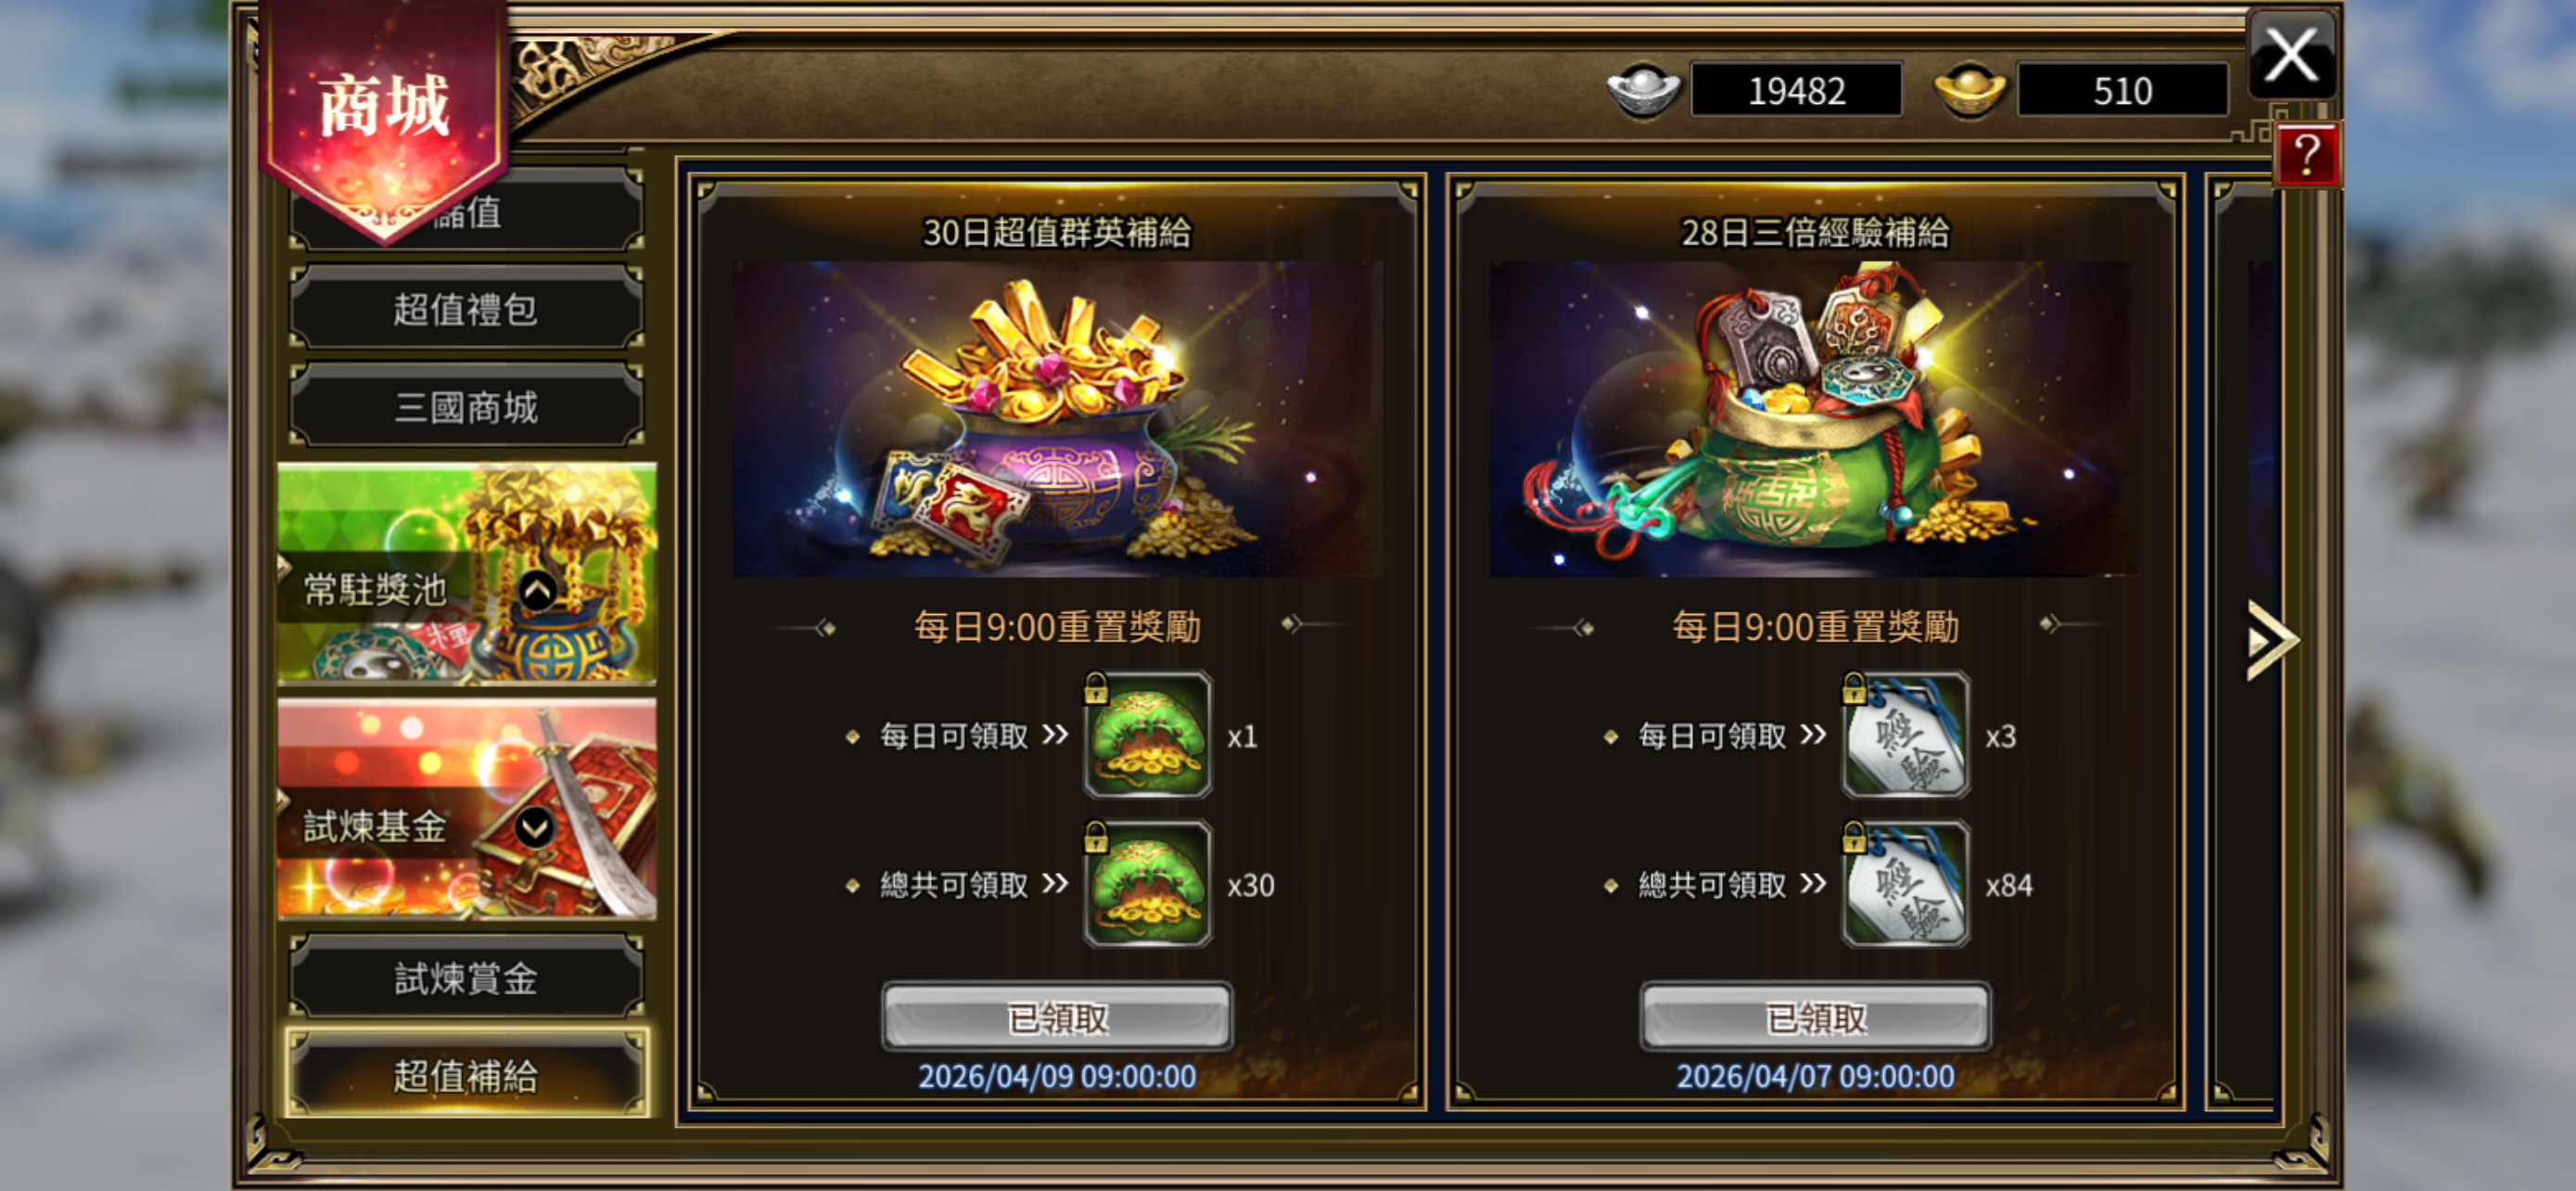Collapse 常駐獎池 with the up chevron
Screen dimensions: 2576x1191
538,591
